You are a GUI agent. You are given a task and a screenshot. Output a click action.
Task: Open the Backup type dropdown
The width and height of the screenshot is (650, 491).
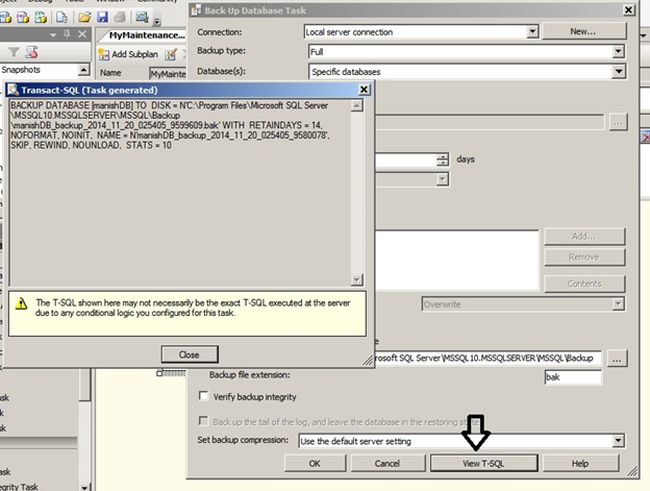(618, 51)
